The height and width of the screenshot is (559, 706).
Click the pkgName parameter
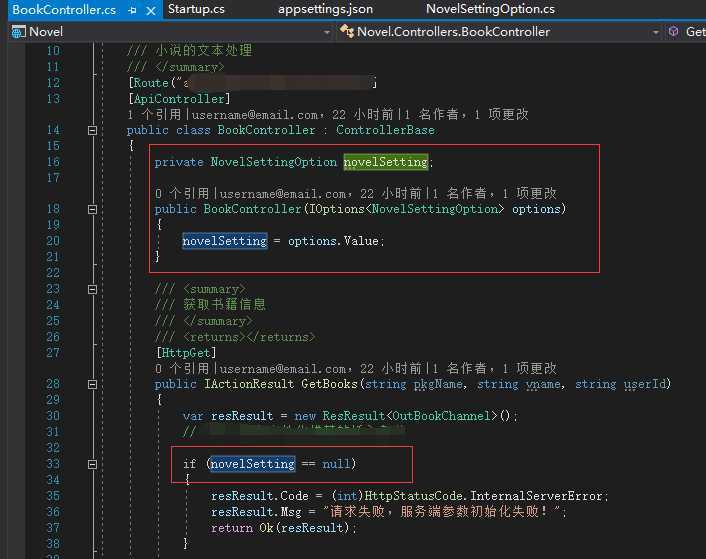coord(438,384)
